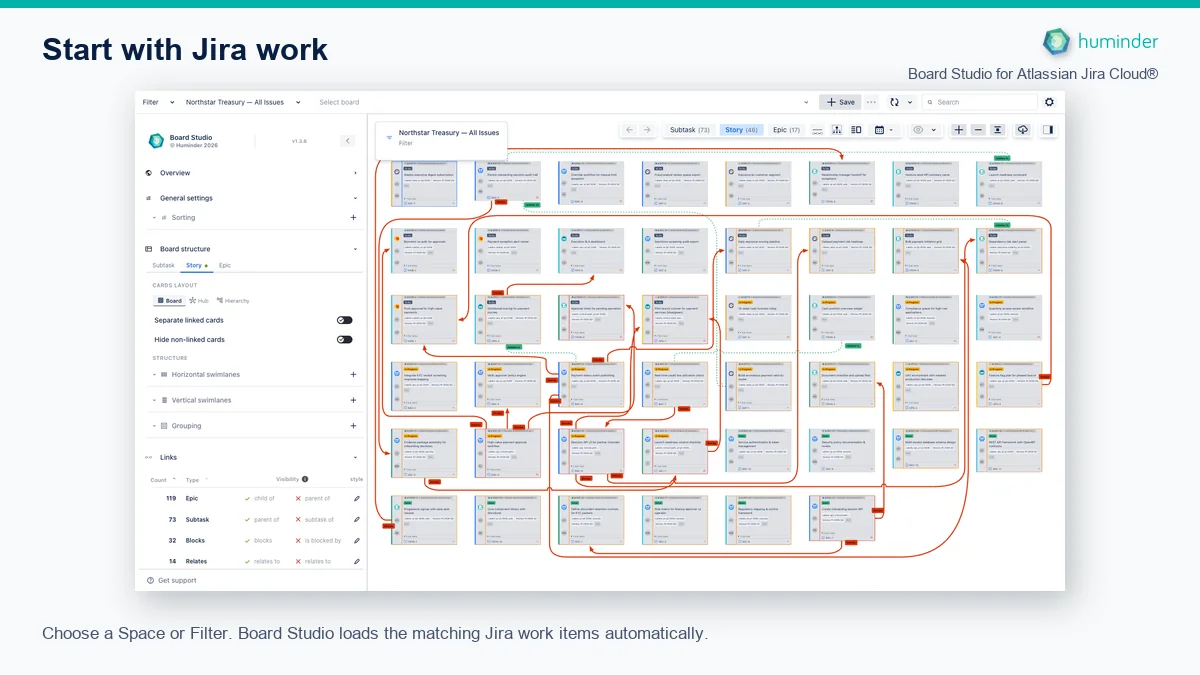Add a vertical swimlane with plus icon
The width and height of the screenshot is (1200, 675).
coord(353,400)
